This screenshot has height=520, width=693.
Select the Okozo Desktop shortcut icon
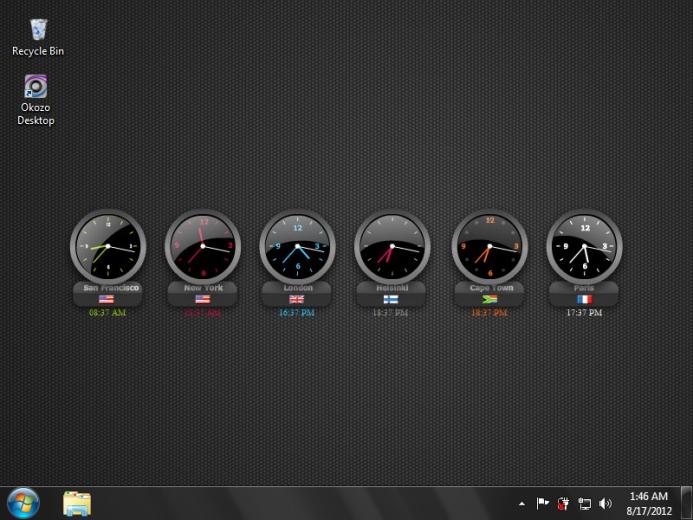click(x=35, y=100)
